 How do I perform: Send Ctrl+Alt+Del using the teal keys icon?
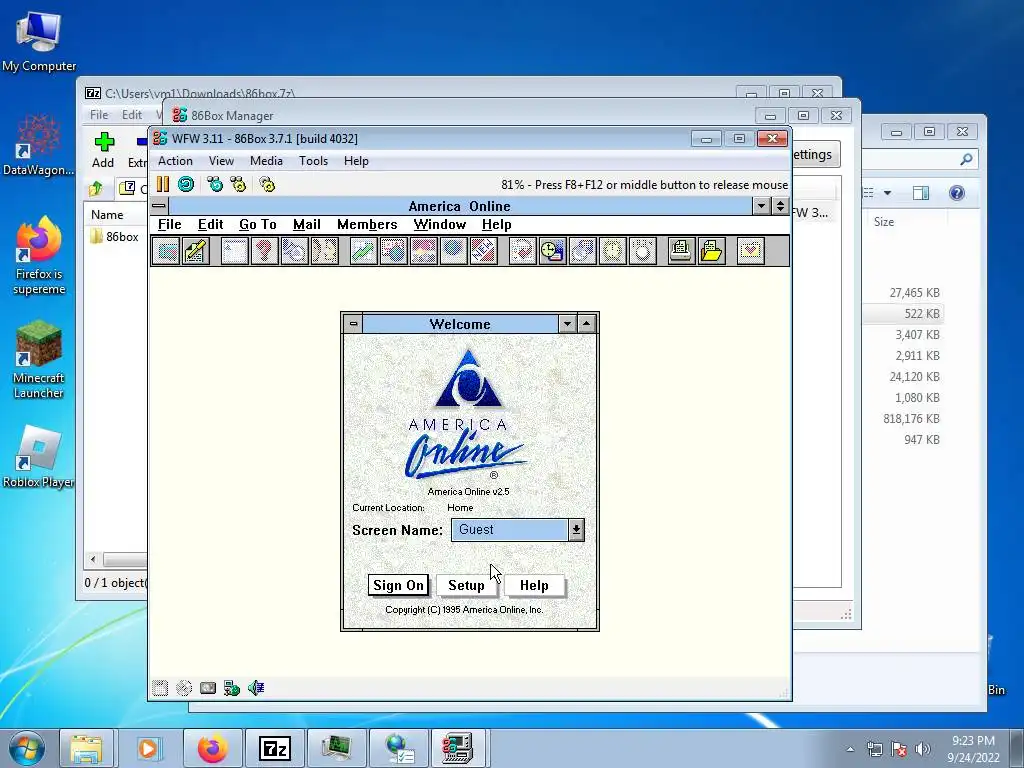click(215, 184)
